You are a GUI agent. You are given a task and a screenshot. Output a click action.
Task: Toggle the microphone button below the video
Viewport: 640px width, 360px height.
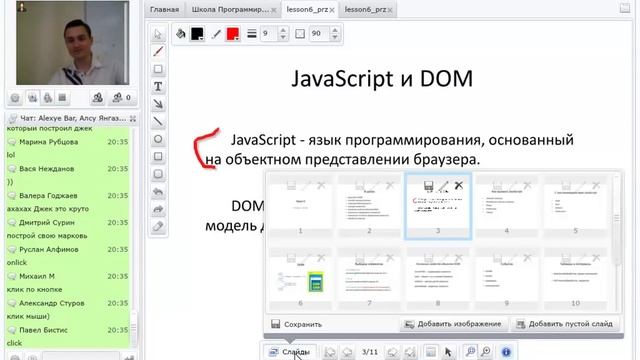click(x=48, y=98)
